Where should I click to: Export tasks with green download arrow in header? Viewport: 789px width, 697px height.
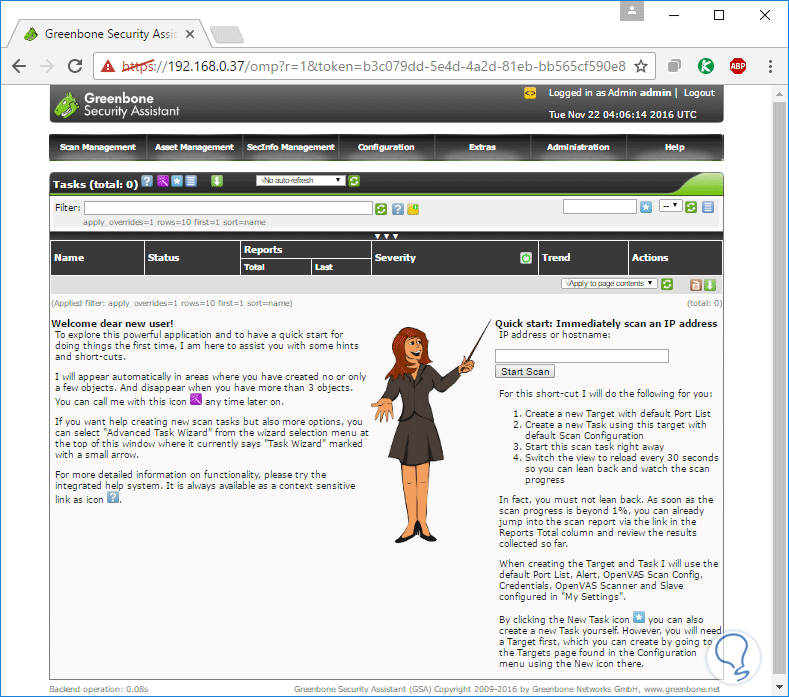coord(217,181)
